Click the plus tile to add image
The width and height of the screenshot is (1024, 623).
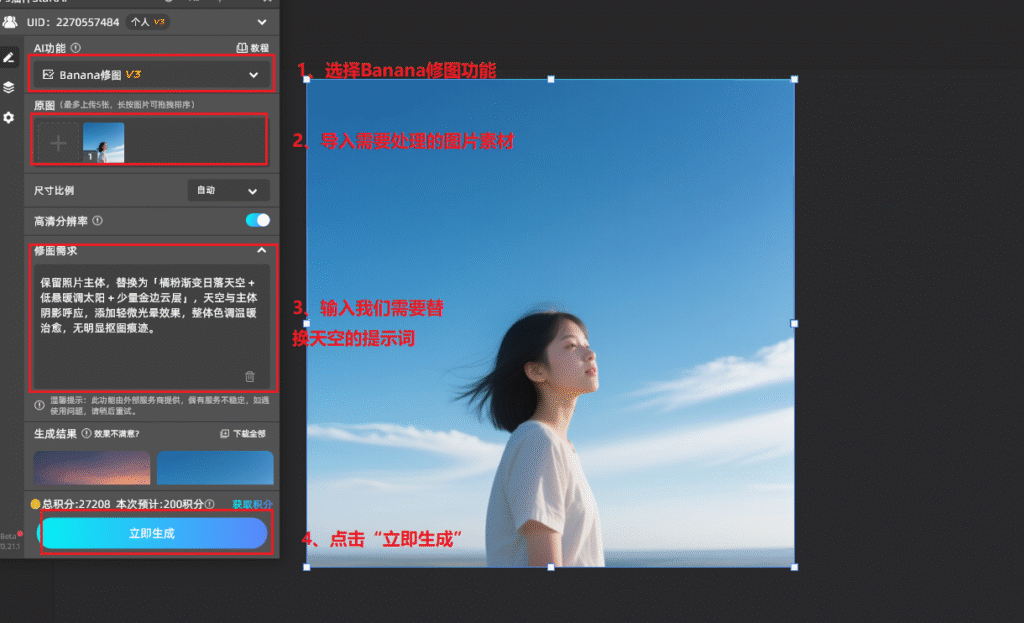tap(59, 143)
